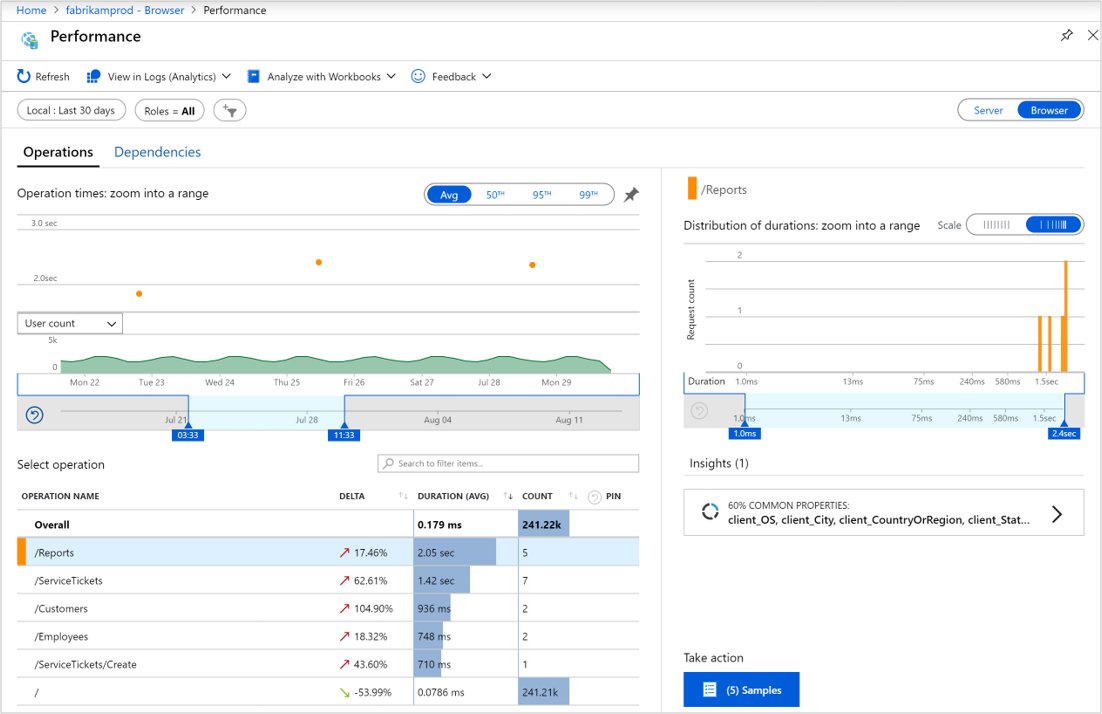Switch to the Dependencies tab

coord(157,152)
